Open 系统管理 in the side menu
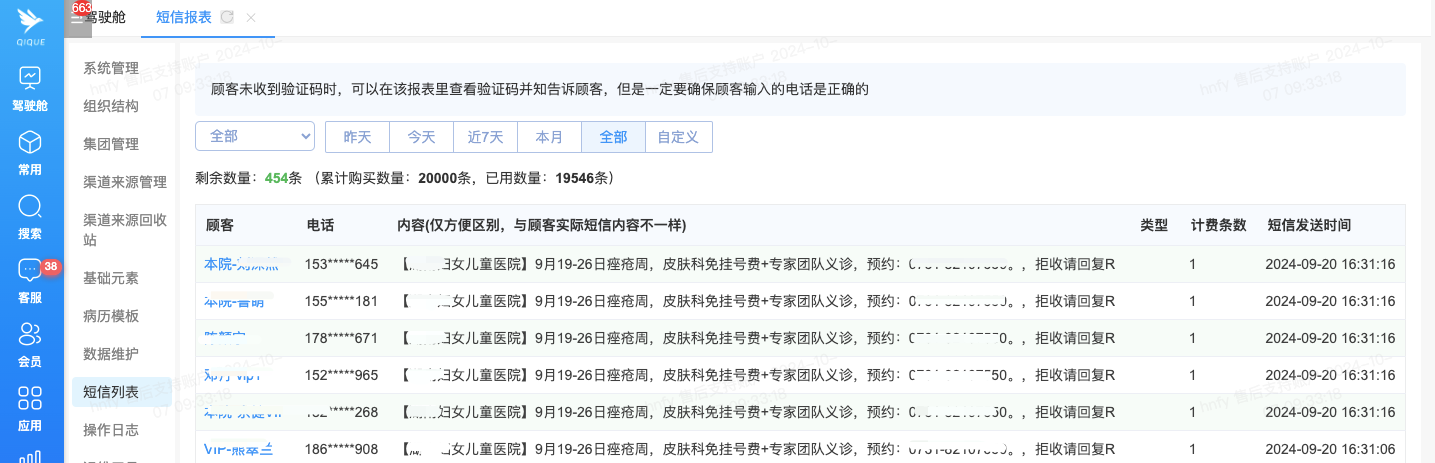The image size is (1435, 463). [x=111, y=68]
